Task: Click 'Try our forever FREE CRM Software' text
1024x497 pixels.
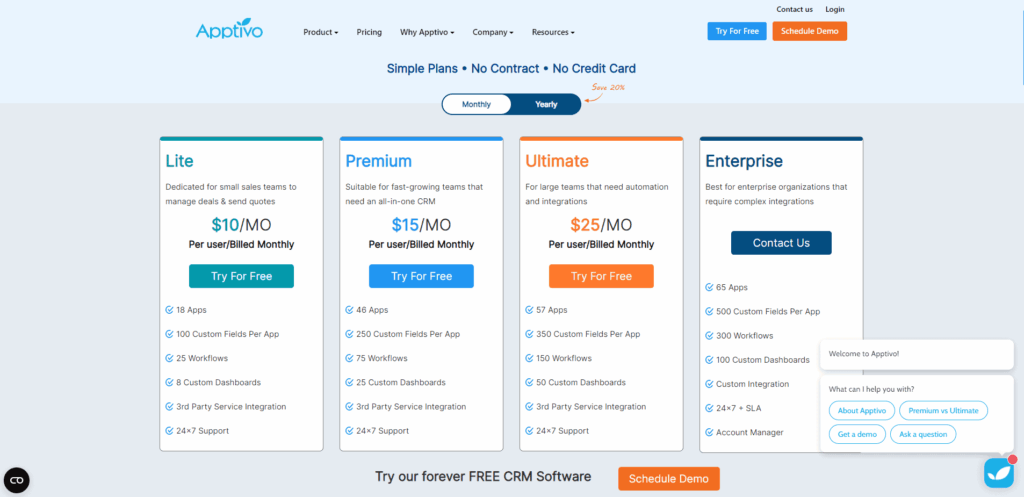Action: (x=483, y=477)
